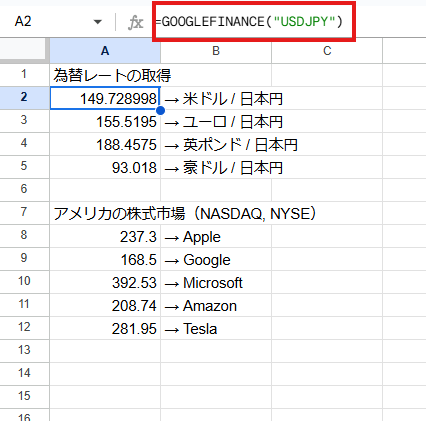This screenshot has height=421, width=426.
Task: Select row 13 header
Action: click(24, 350)
